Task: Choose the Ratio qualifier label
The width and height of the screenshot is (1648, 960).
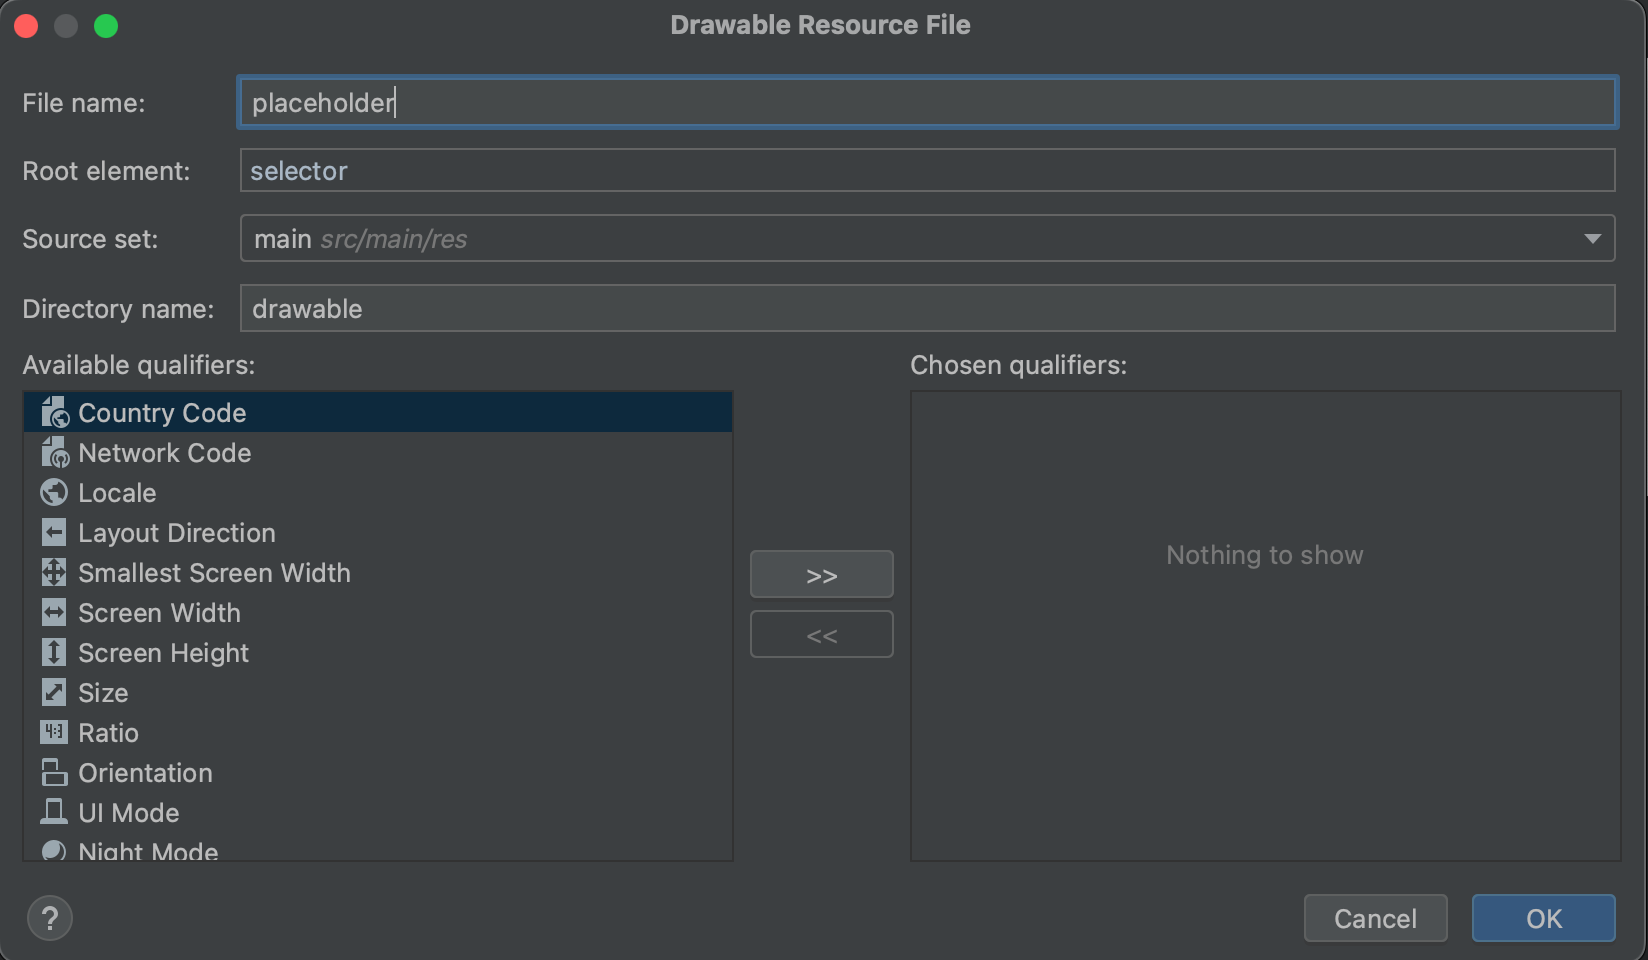Action: point(108,733)
